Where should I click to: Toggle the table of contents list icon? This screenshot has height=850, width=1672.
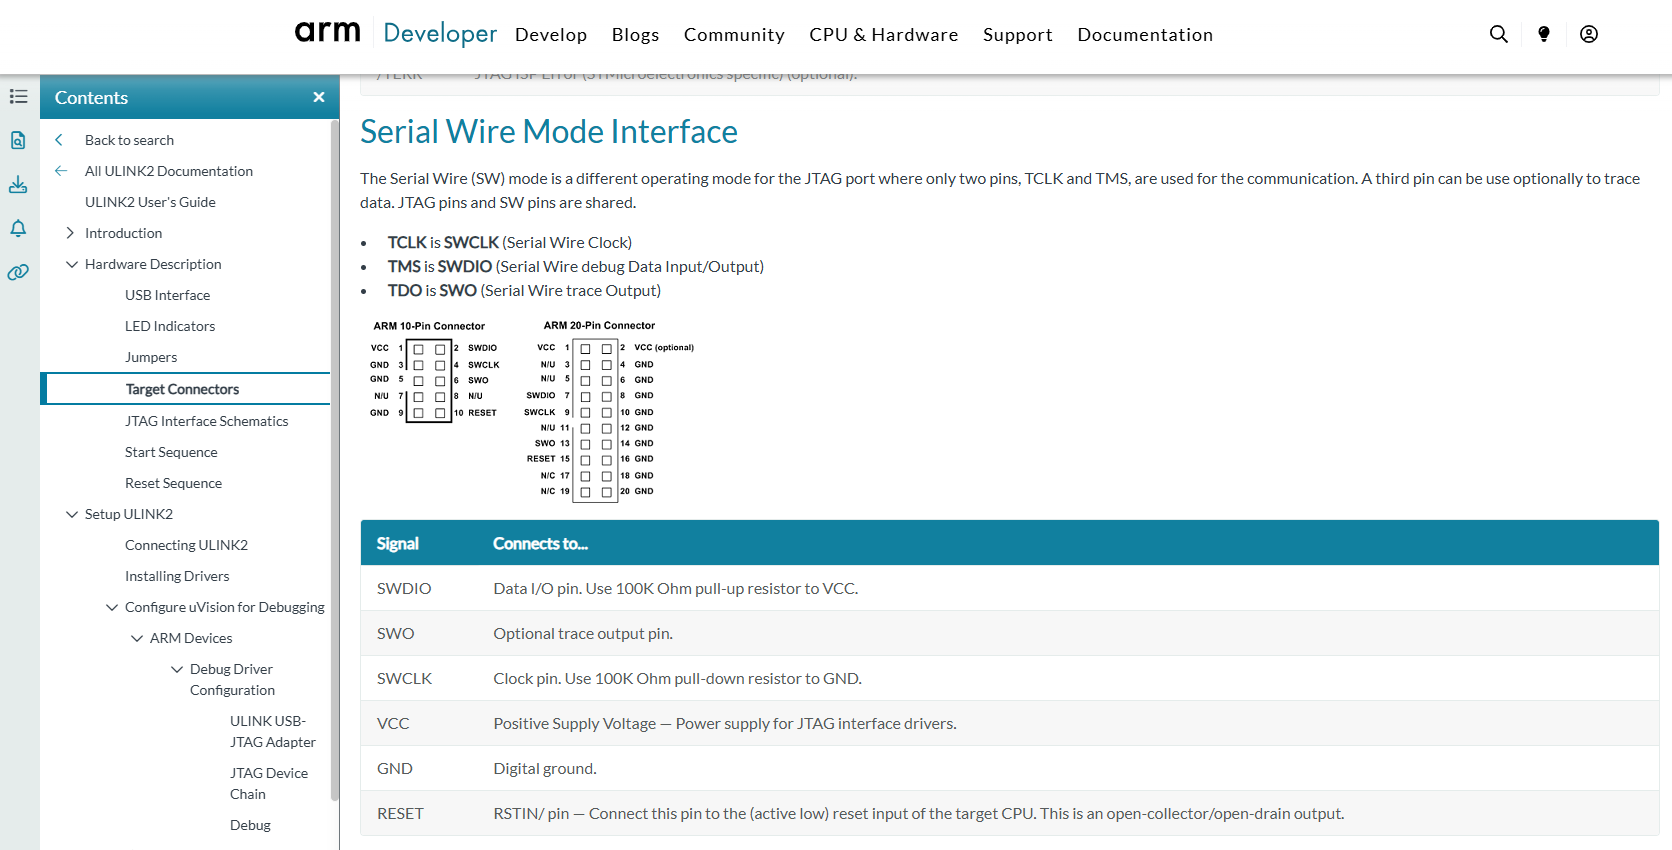18,97
